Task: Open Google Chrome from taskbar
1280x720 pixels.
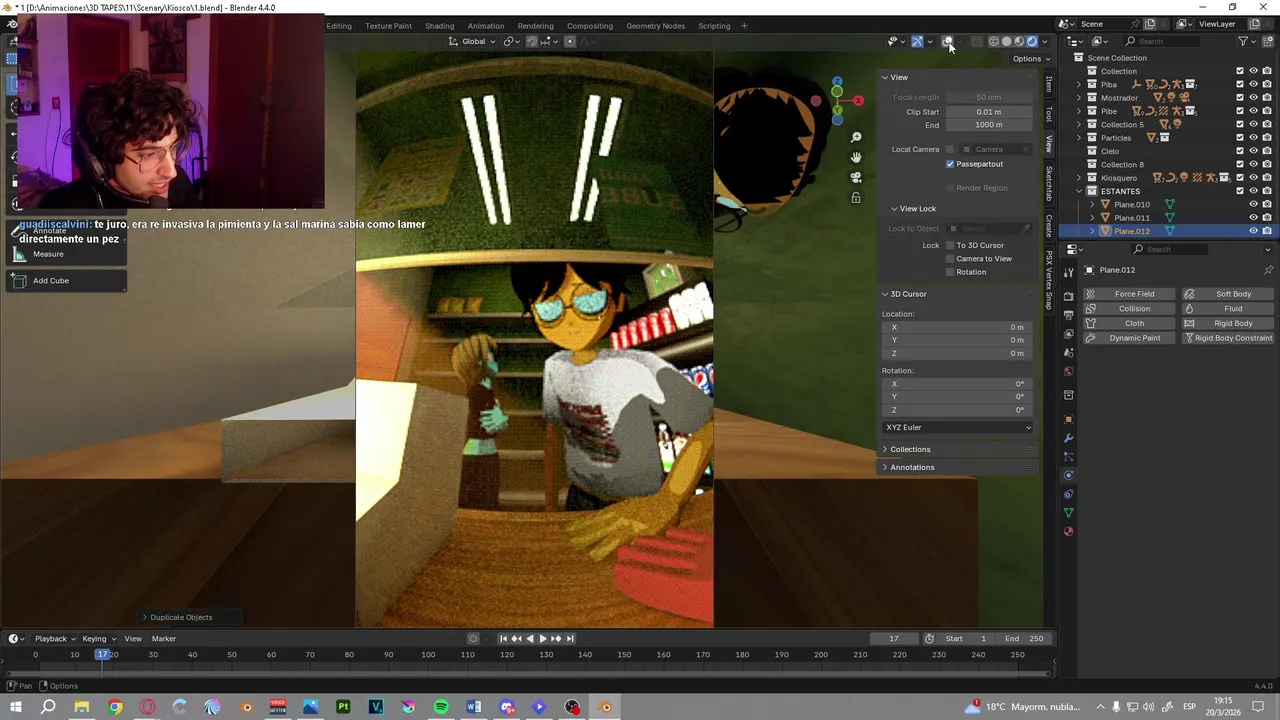Action: 115,707
